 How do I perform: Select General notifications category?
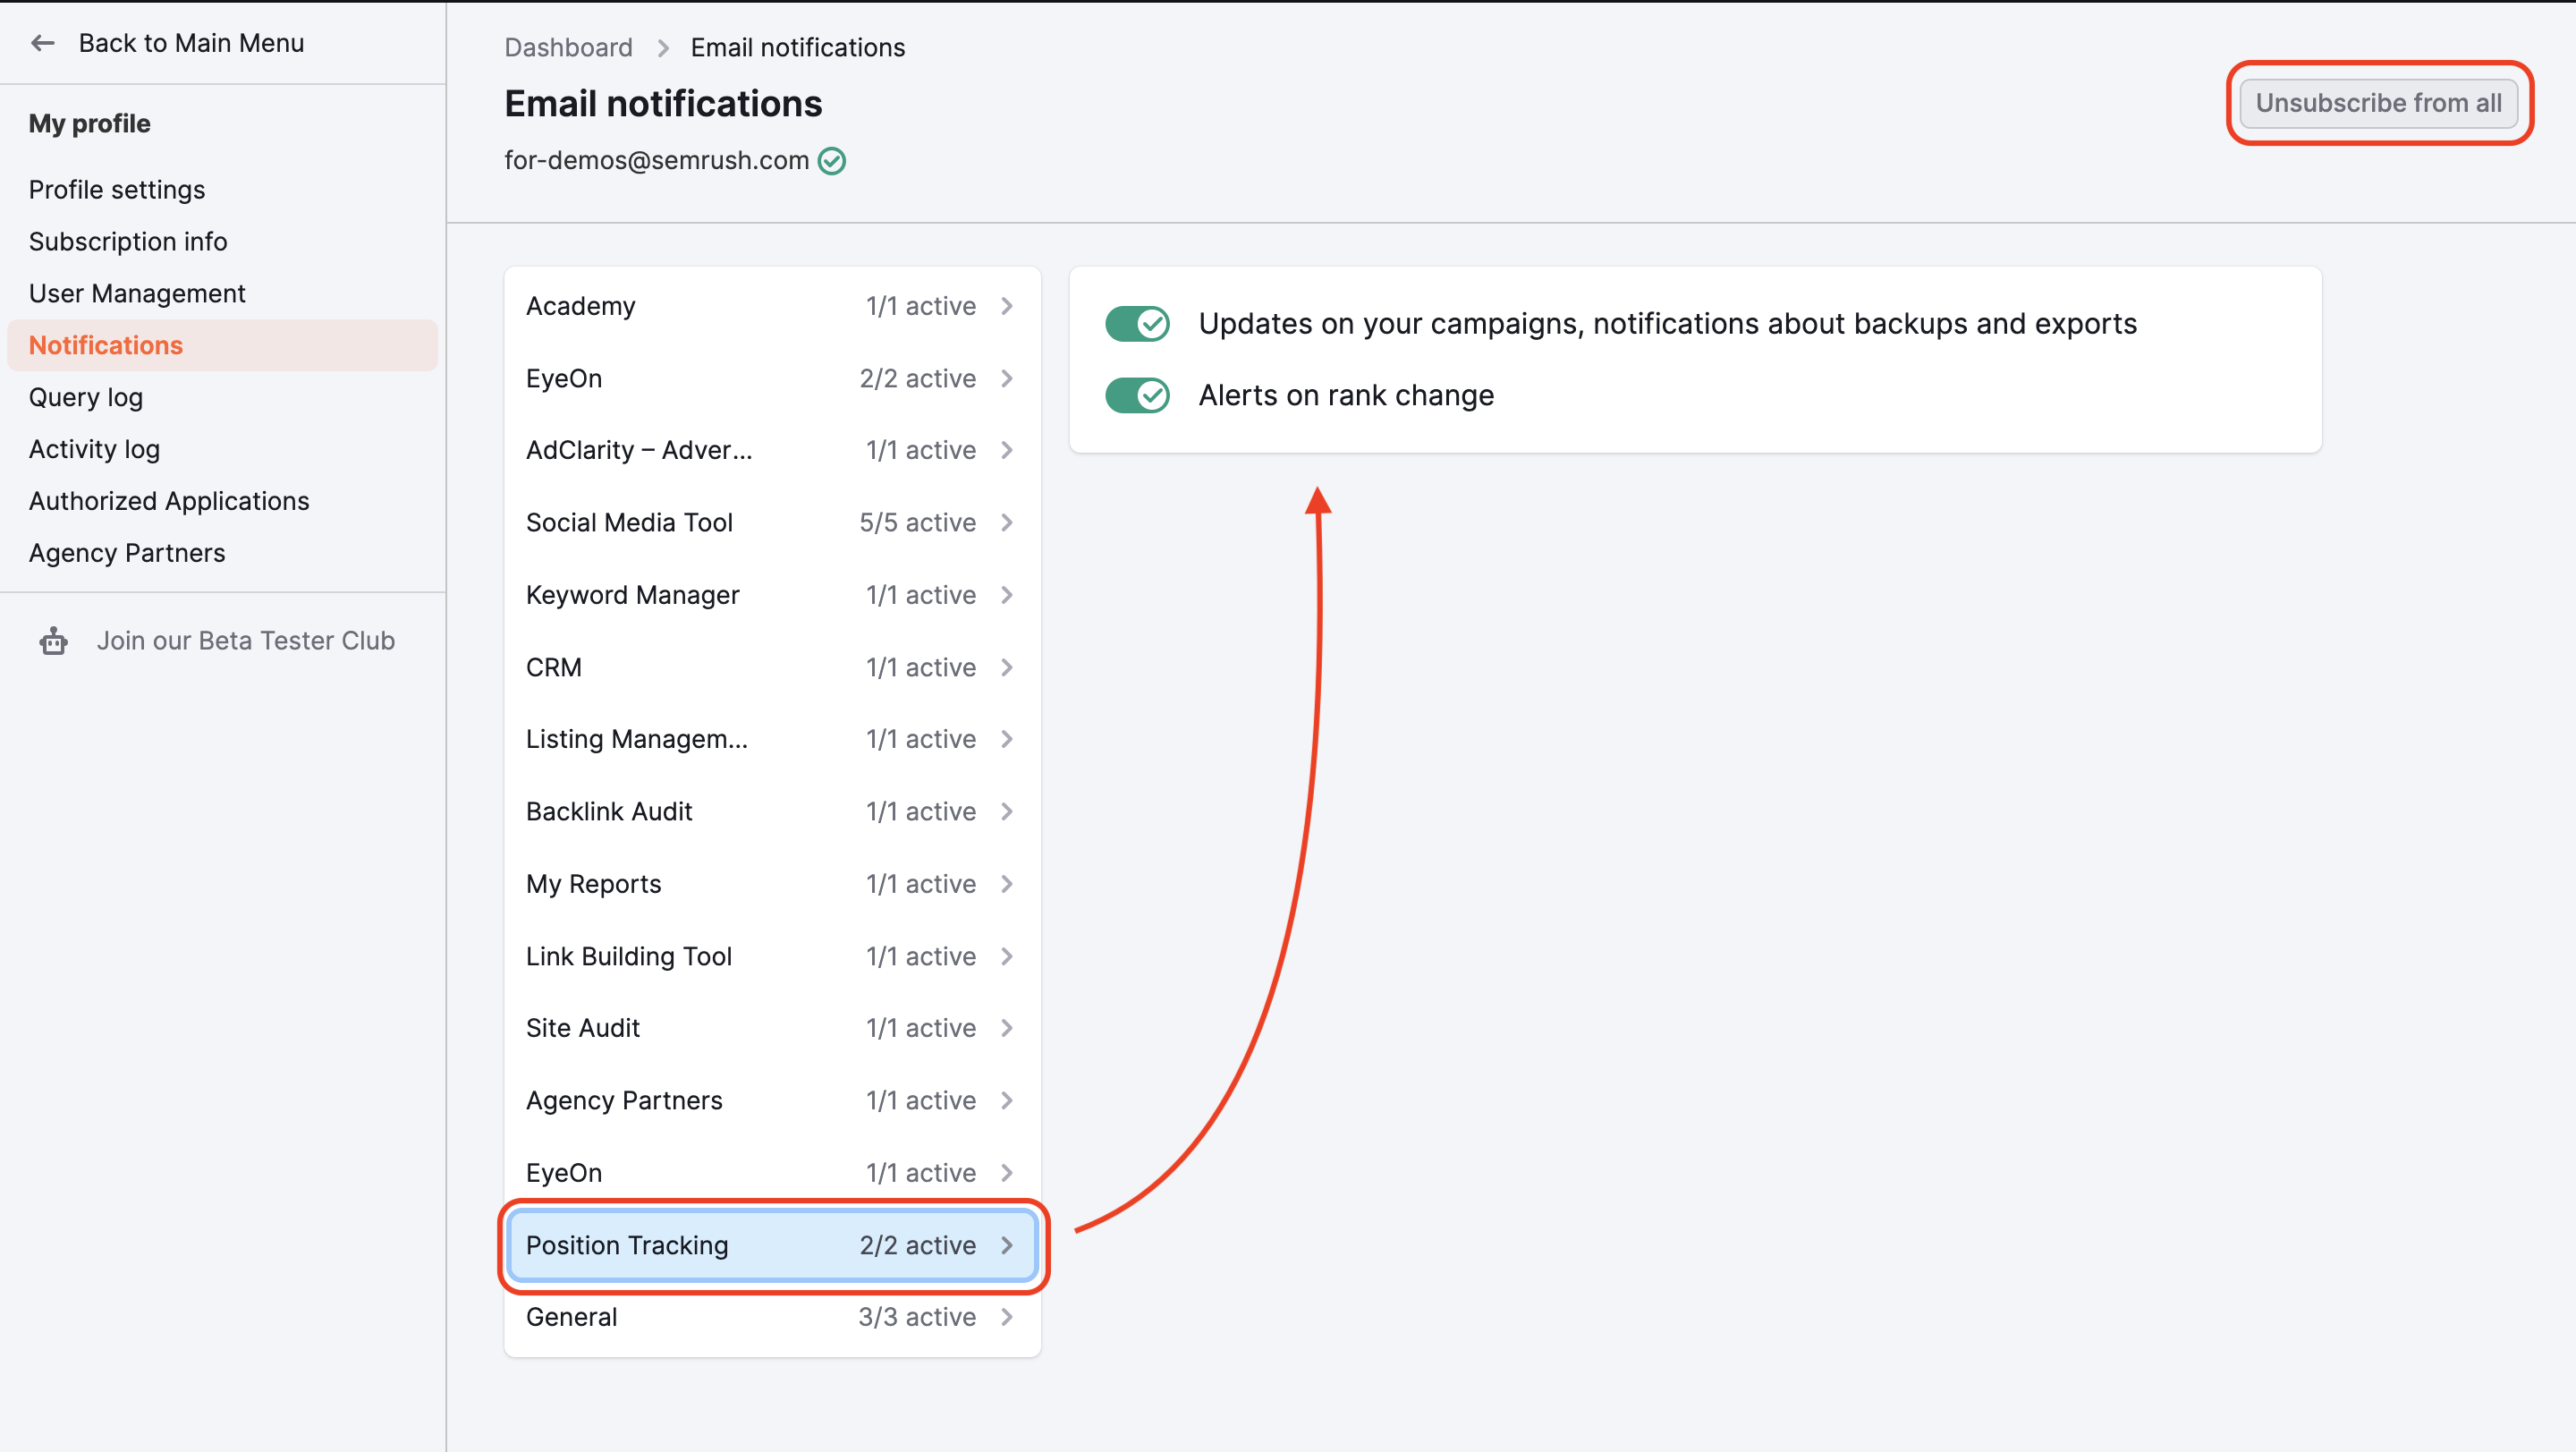pos(772,1318)
